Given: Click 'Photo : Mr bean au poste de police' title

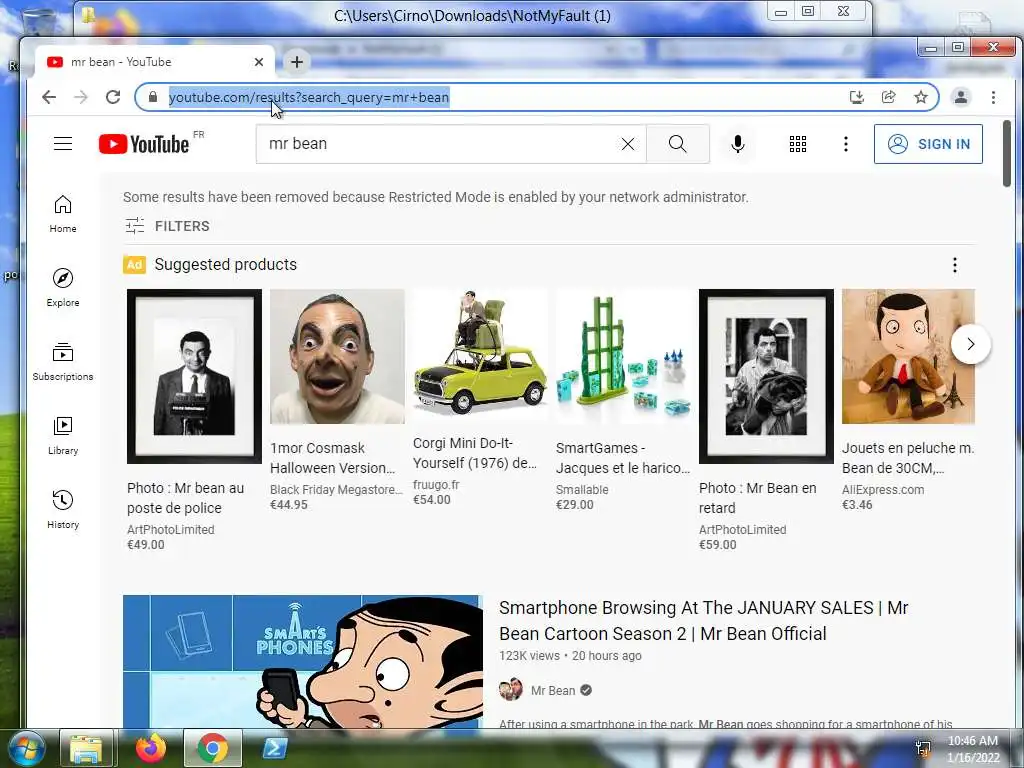Looking at the screenshot, I should [x=185, y=498].
